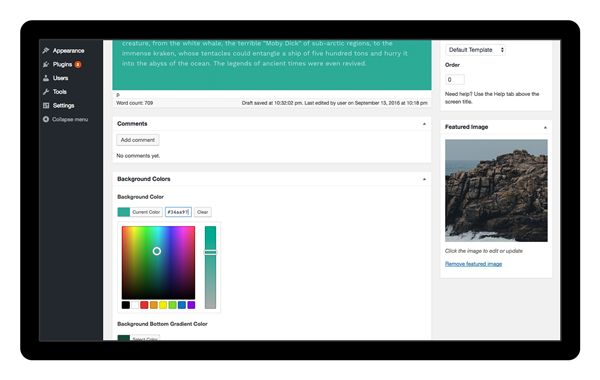Screen dimensions: 600x380
Task: Collapse the Background Colors panel
Action: click(424, 179)
